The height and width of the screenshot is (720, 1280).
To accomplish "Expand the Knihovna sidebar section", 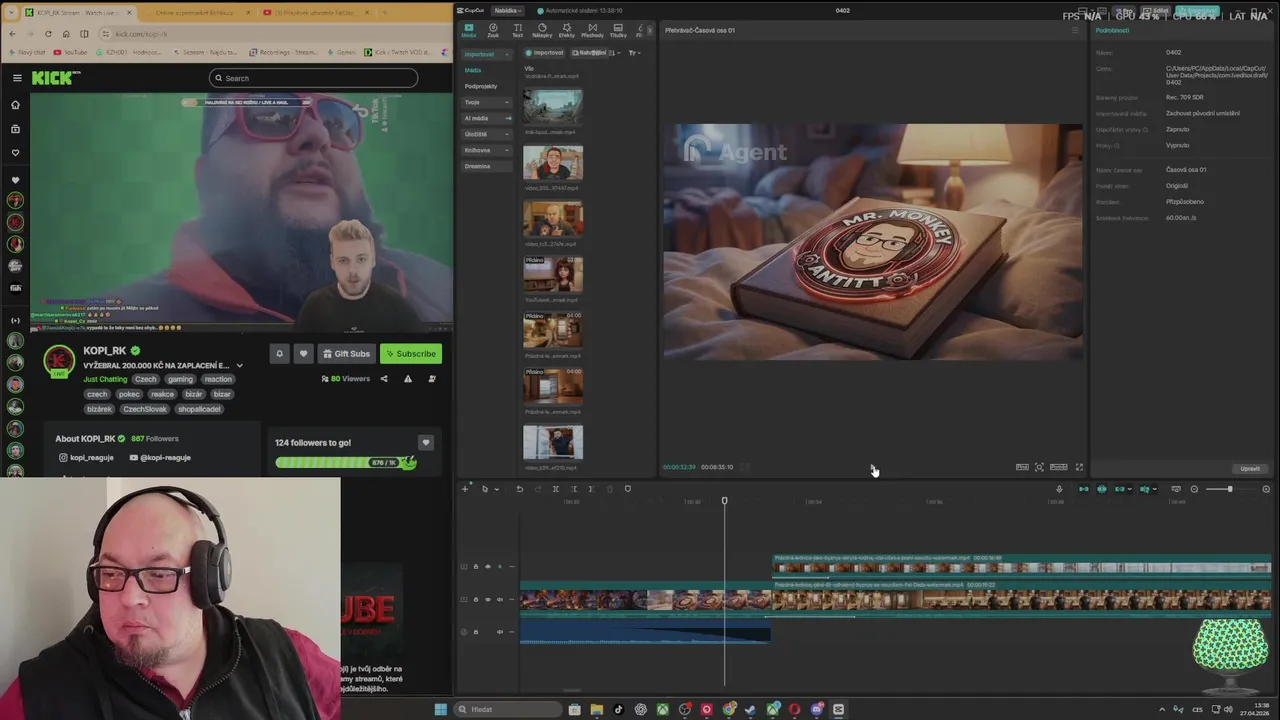I will pyautogui.click(x=486, y=150).
